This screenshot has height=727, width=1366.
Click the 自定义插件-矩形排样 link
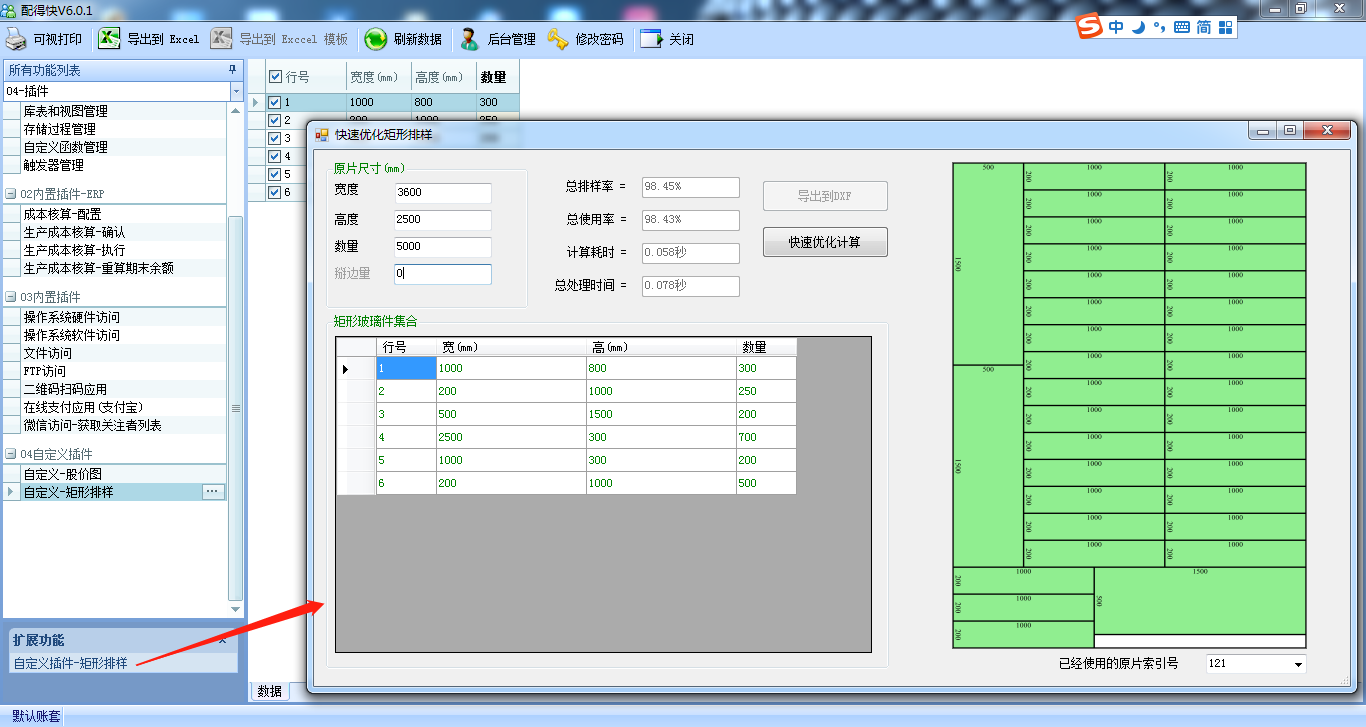[x=70, y=663]
